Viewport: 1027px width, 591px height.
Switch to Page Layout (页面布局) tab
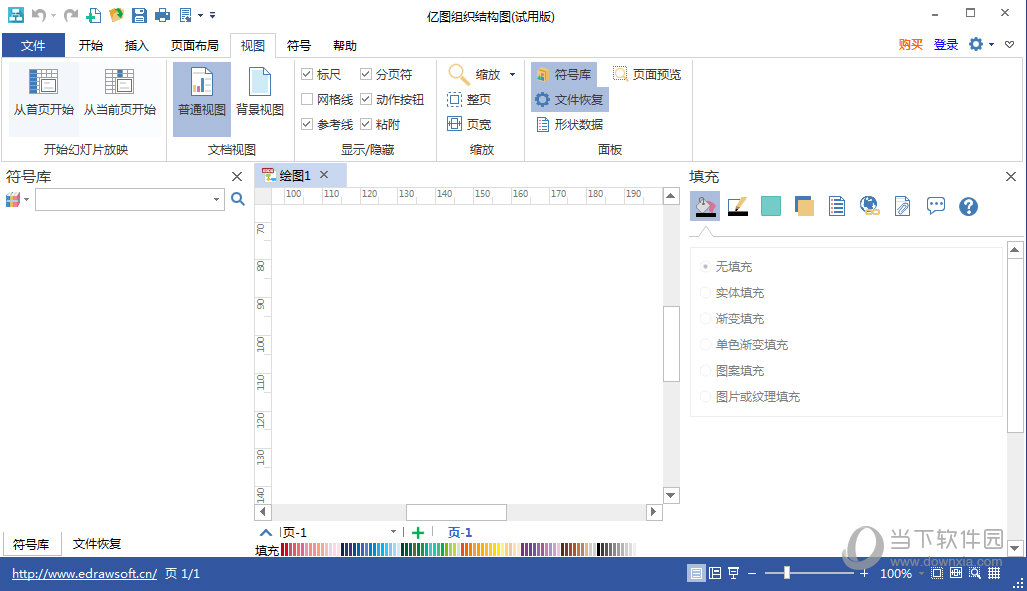(194, 45)
